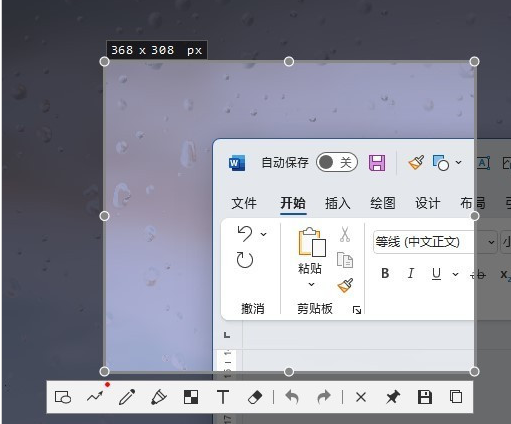Select the mosaic blur tool
This screenshot has width=511, height=424.
tap(191, 397)
